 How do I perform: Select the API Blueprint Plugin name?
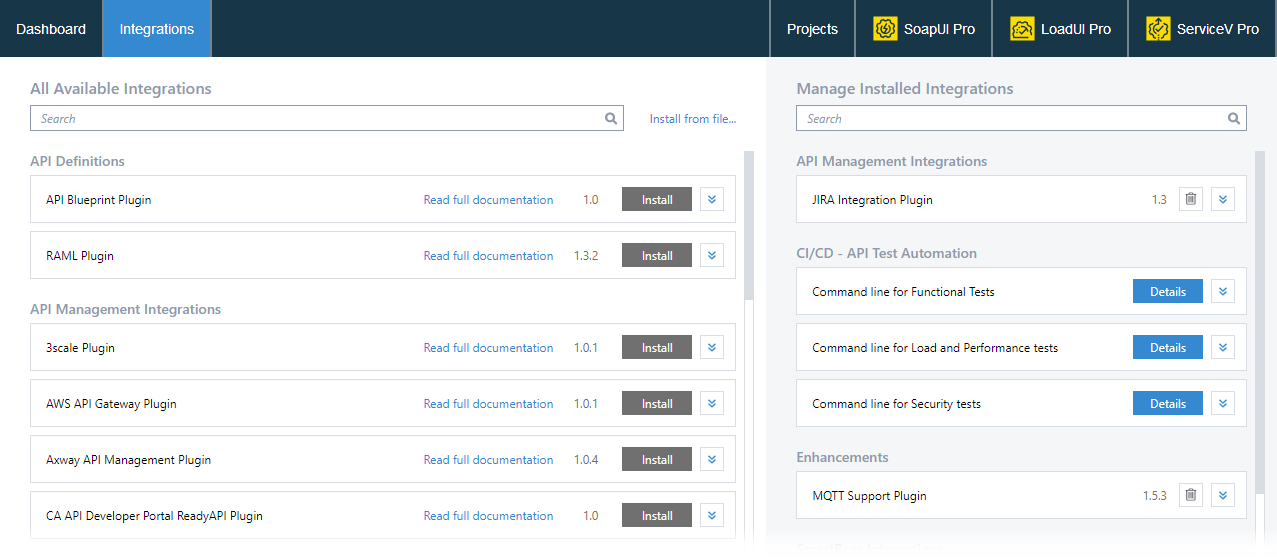99,199
